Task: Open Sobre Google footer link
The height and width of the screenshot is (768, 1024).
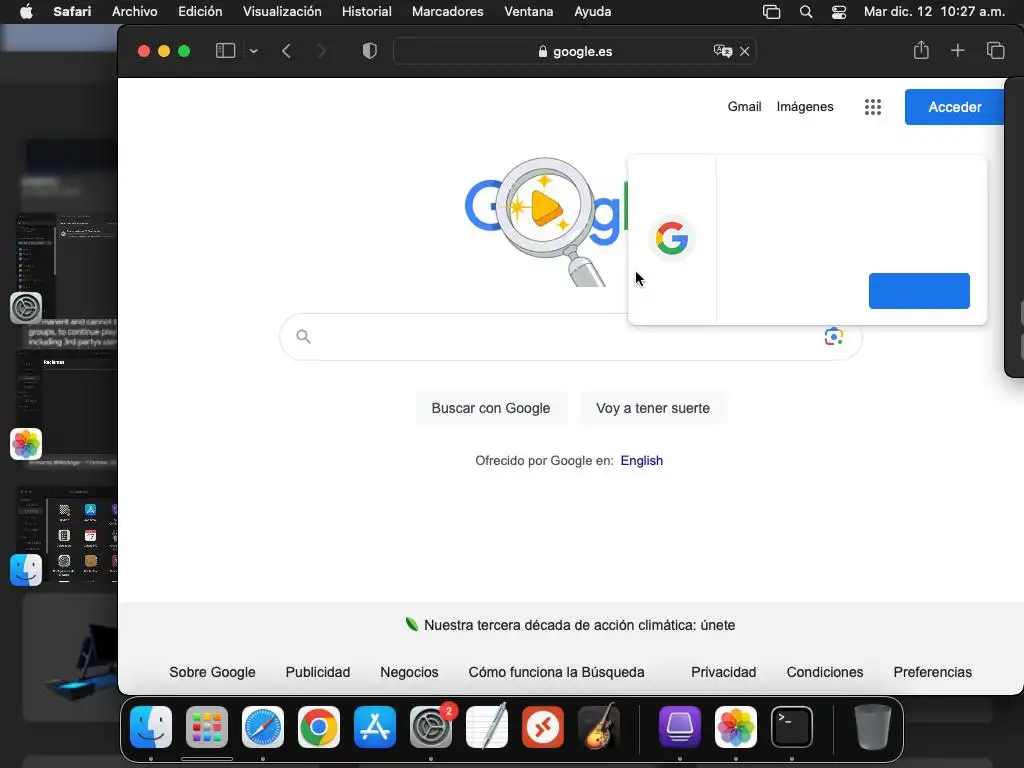Action: pos(212,672)
